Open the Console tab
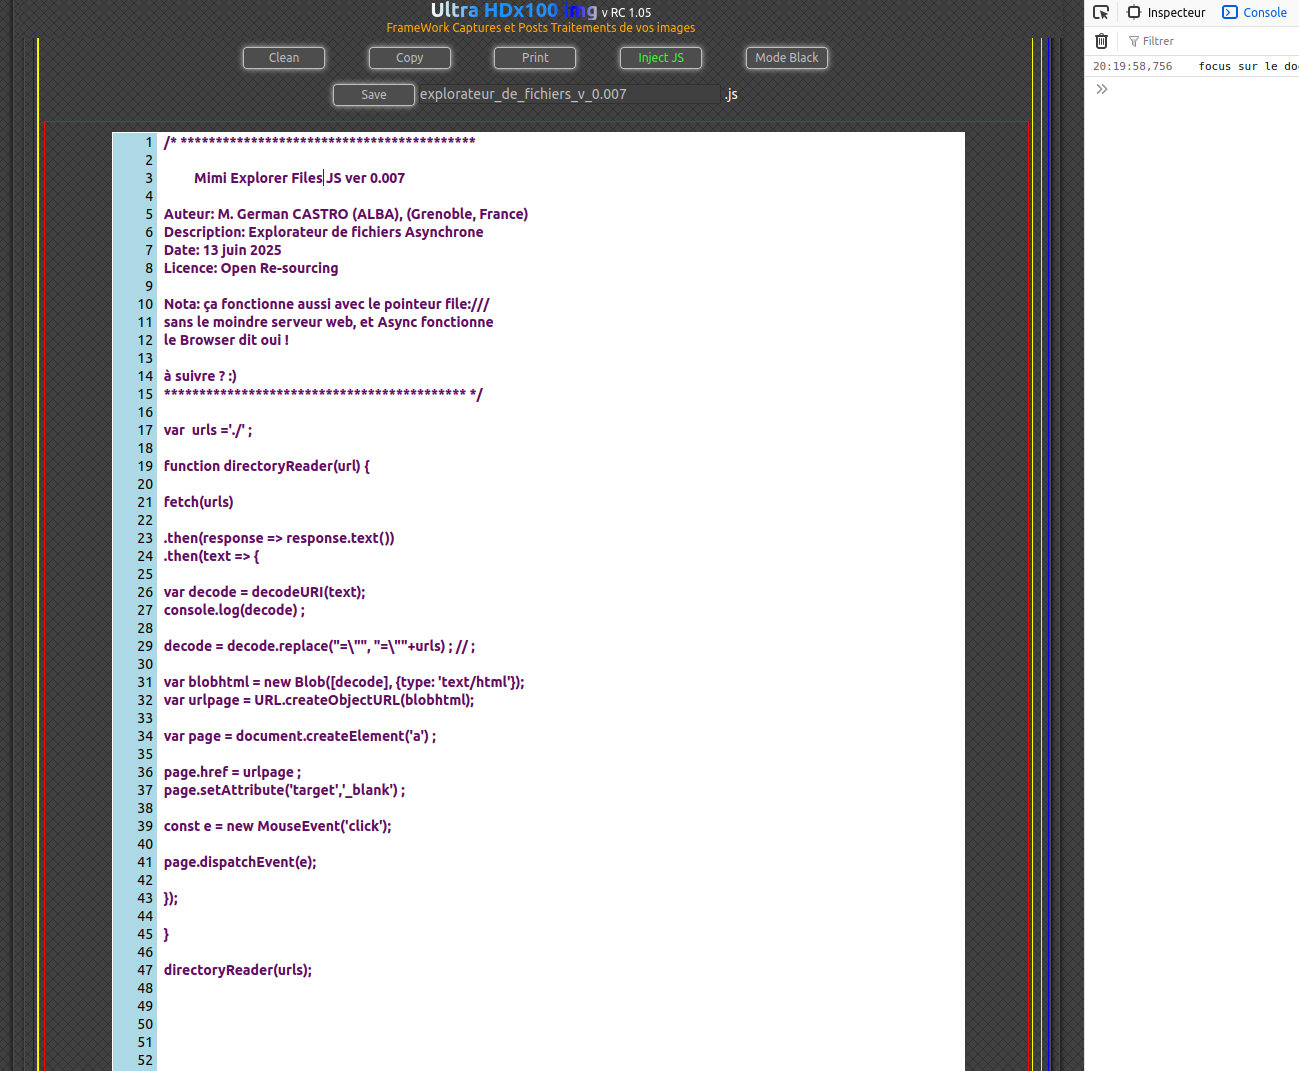1299x1071 pixels. (1255, 12)
